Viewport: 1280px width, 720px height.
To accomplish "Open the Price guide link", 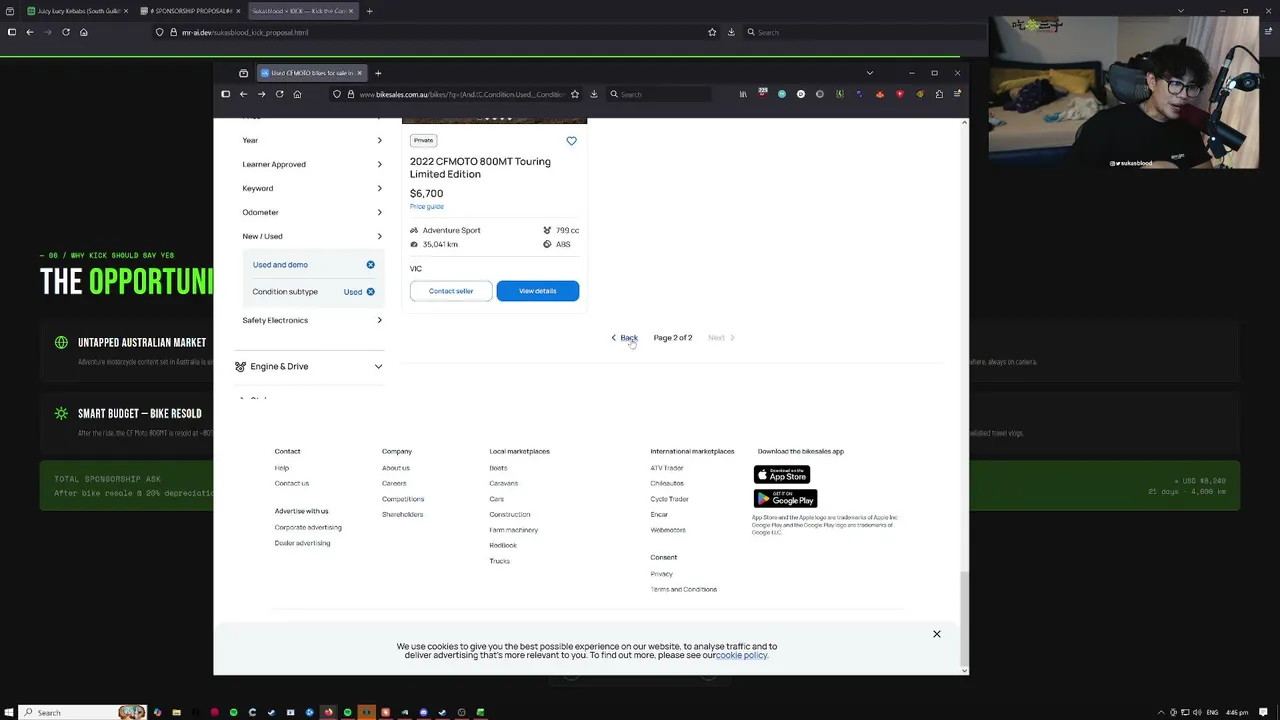I will (x=426, y=206).
